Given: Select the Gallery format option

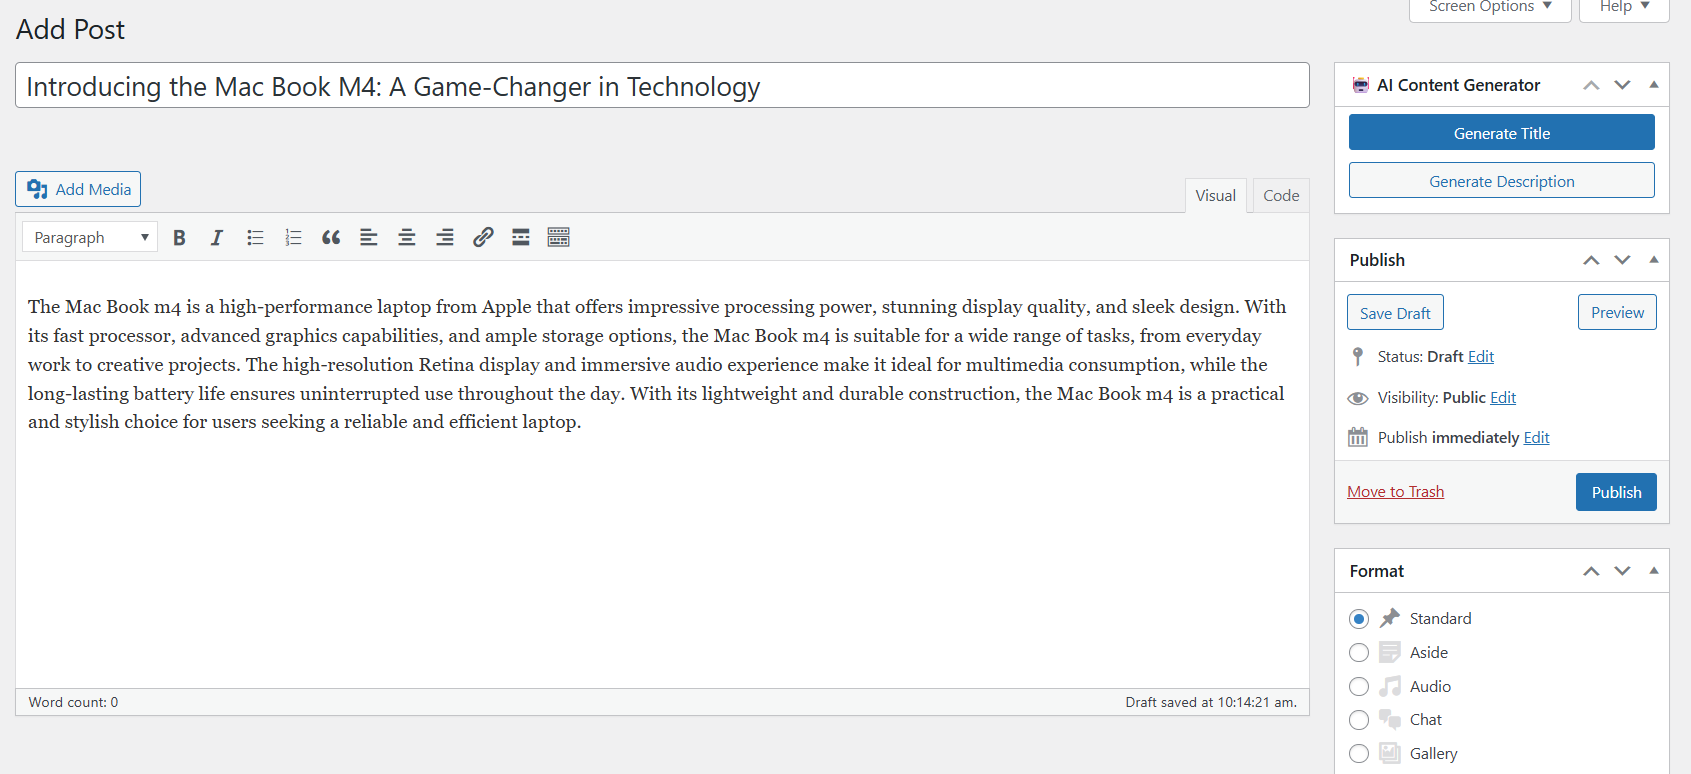Looking at the screenshot, I should [1359, 754].
